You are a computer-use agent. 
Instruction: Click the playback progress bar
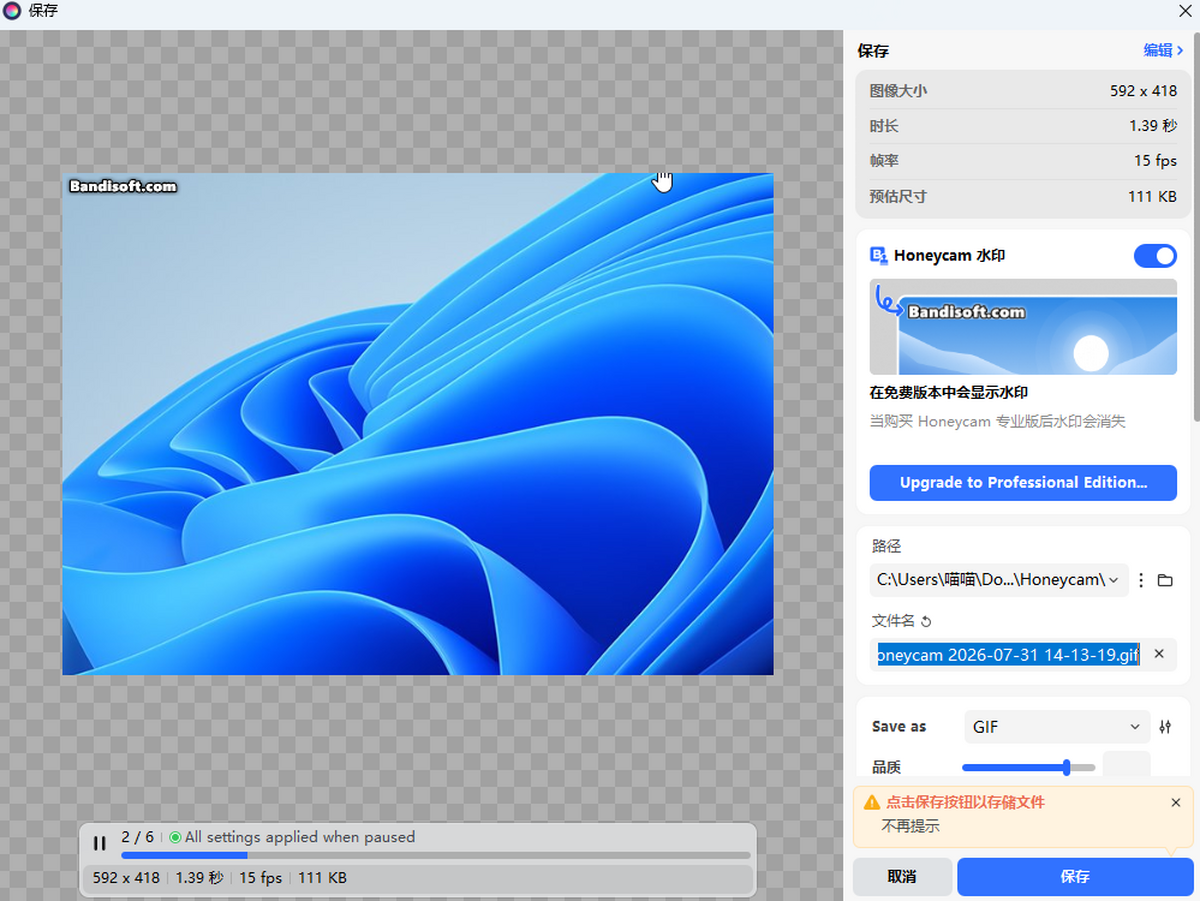pos(435,855)
